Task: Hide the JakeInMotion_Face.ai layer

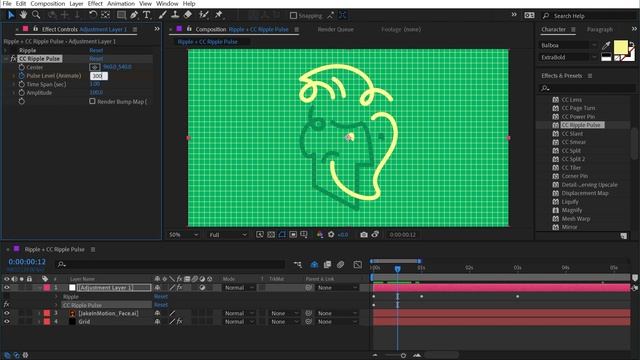Action: [7, 313]
